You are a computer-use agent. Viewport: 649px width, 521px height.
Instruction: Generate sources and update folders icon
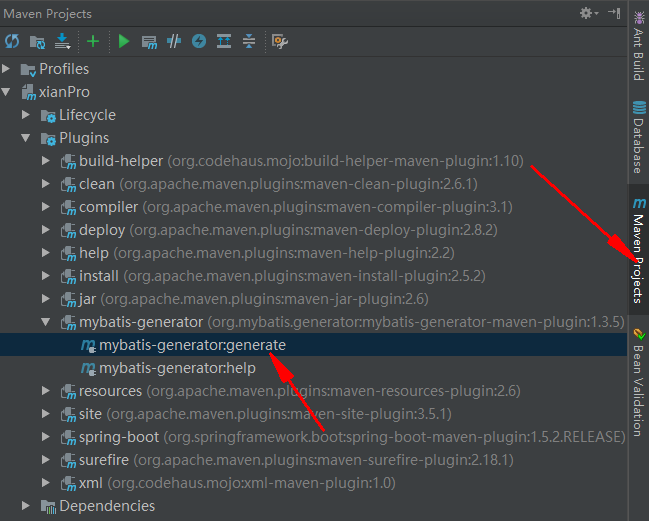(x=37, y=41)
